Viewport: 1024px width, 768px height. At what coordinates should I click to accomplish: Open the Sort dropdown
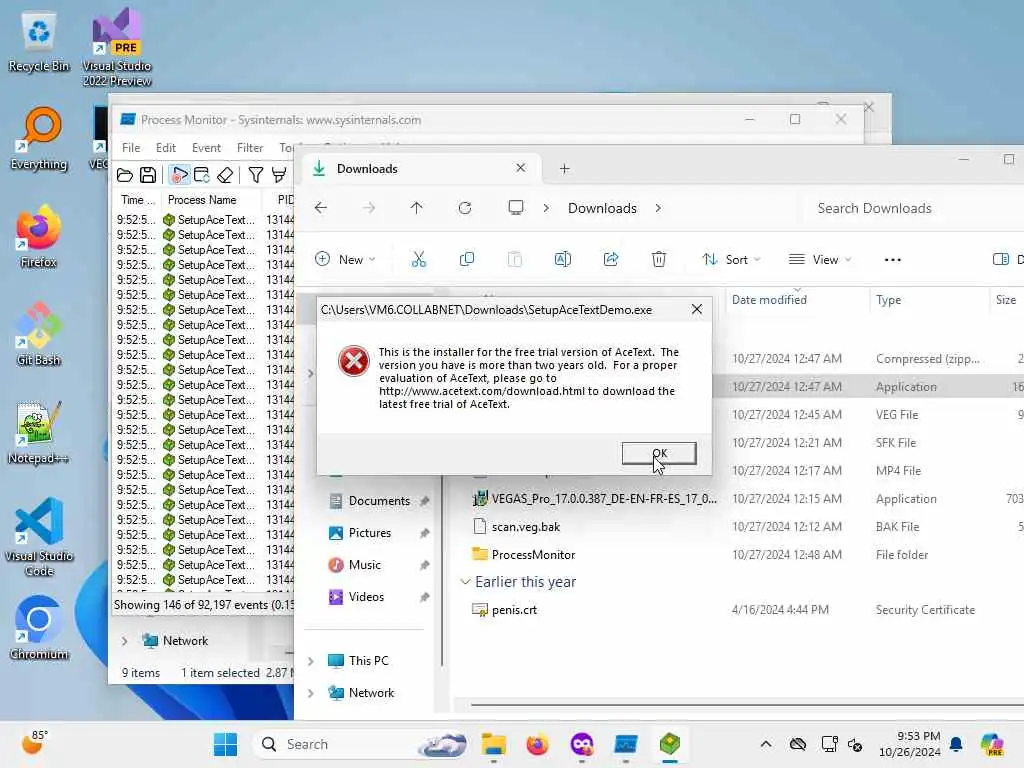731,259
